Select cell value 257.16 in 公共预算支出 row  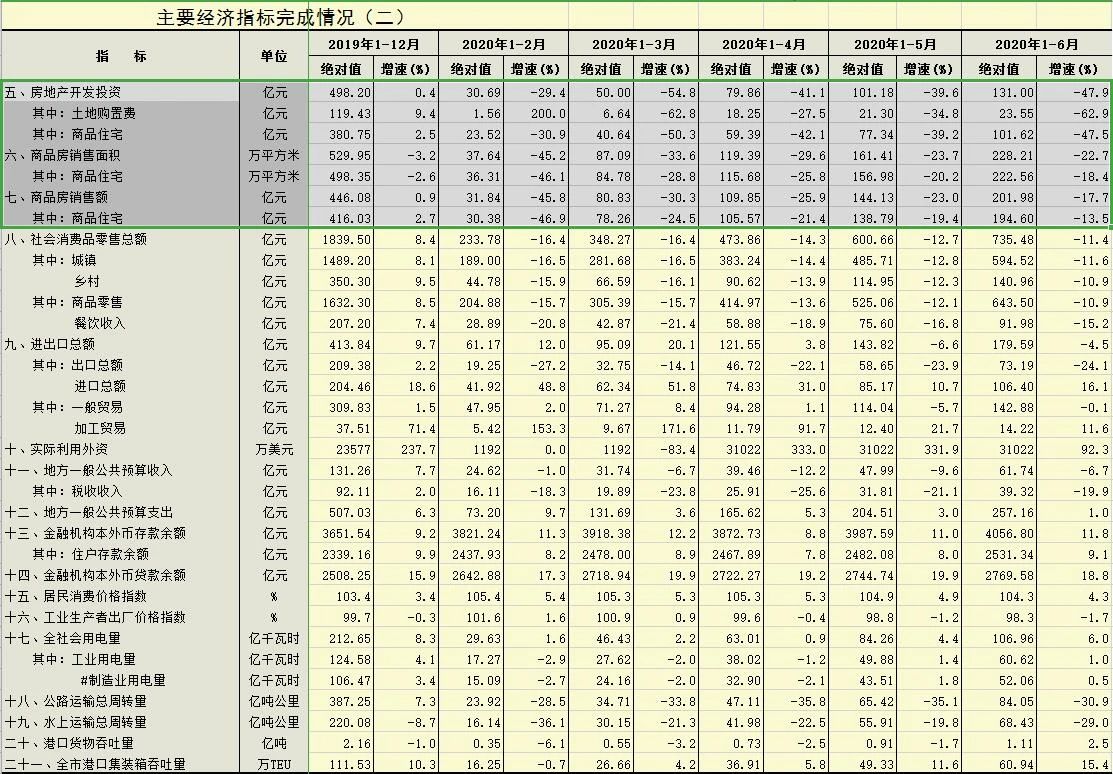1013,512
